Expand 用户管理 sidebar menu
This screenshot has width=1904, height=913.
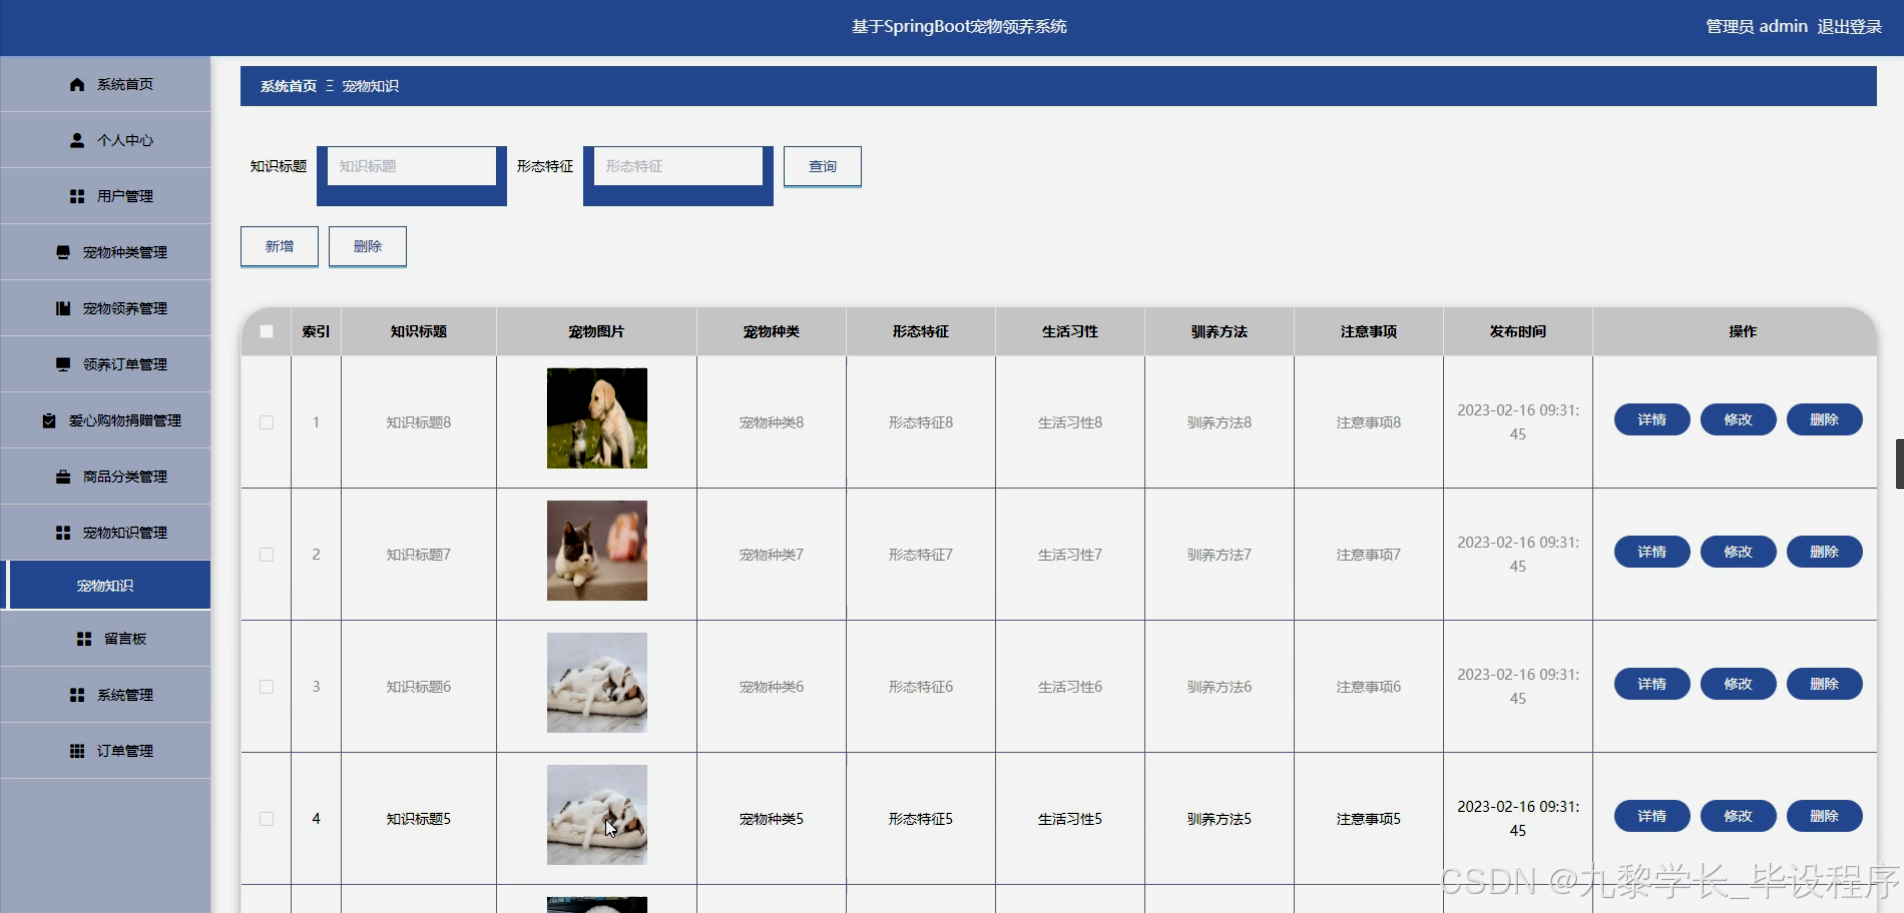point(105,196)
